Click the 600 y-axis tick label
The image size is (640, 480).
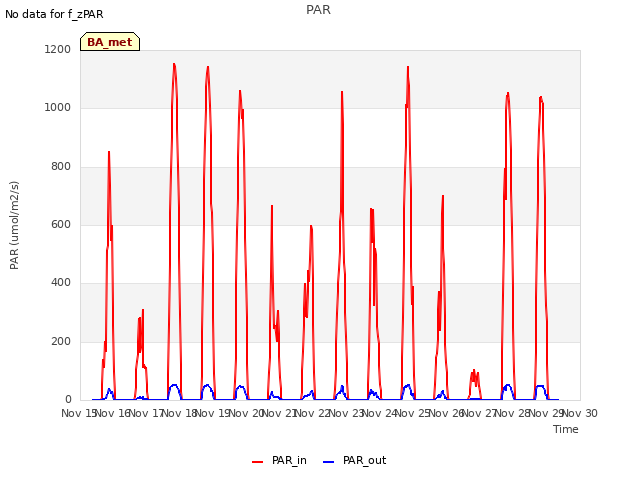pyautogui.click(x=61, y=224)
